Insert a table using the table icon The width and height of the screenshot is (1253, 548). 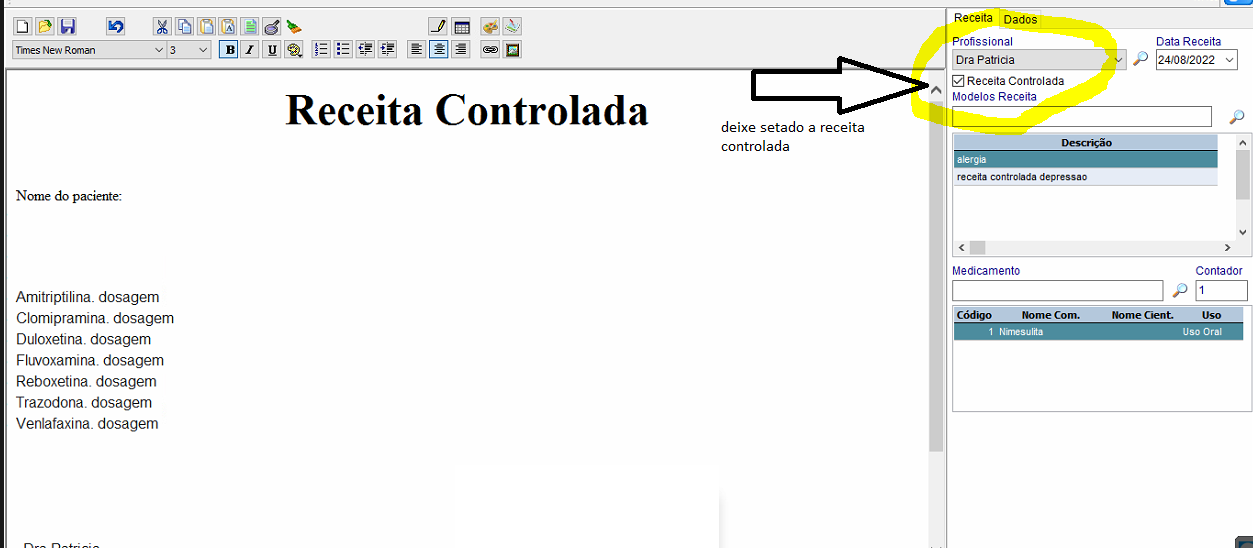click(461, 27)
